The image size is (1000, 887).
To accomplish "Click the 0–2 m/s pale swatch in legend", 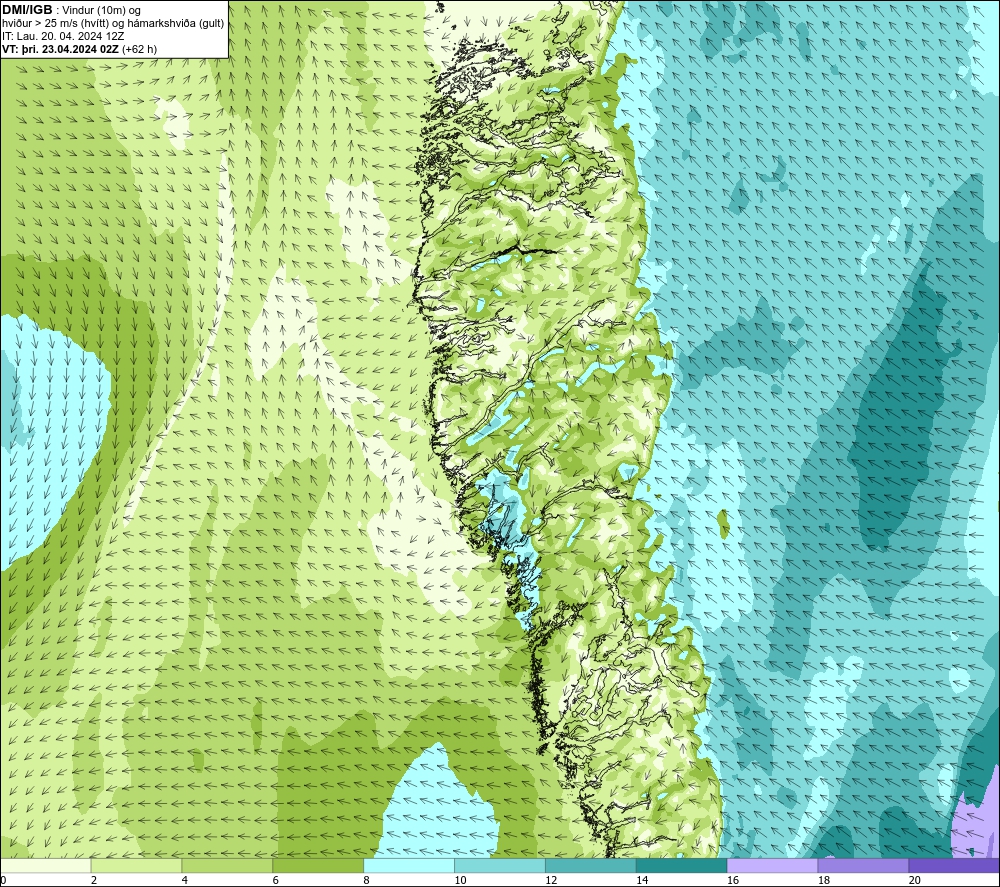I will pyautogui.click(x=45, y=866).
